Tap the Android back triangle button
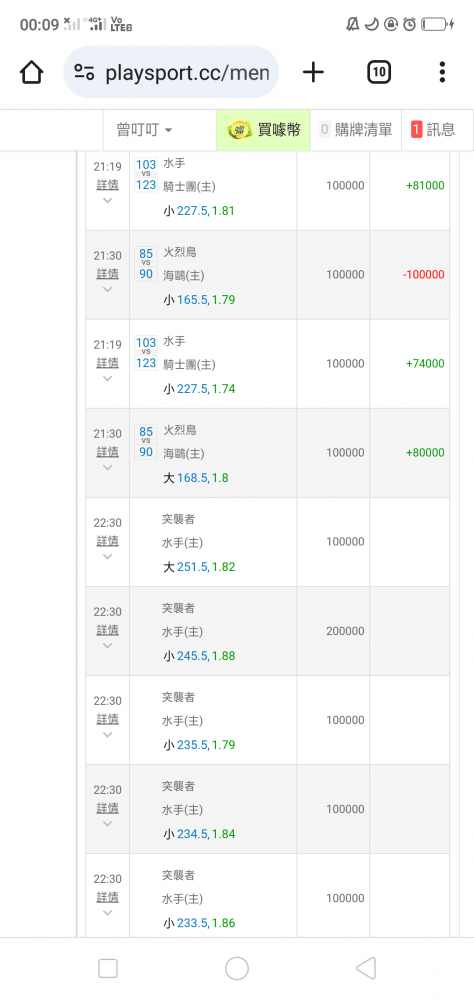Viewport: 474px width, 1000px height. [366, 968]
